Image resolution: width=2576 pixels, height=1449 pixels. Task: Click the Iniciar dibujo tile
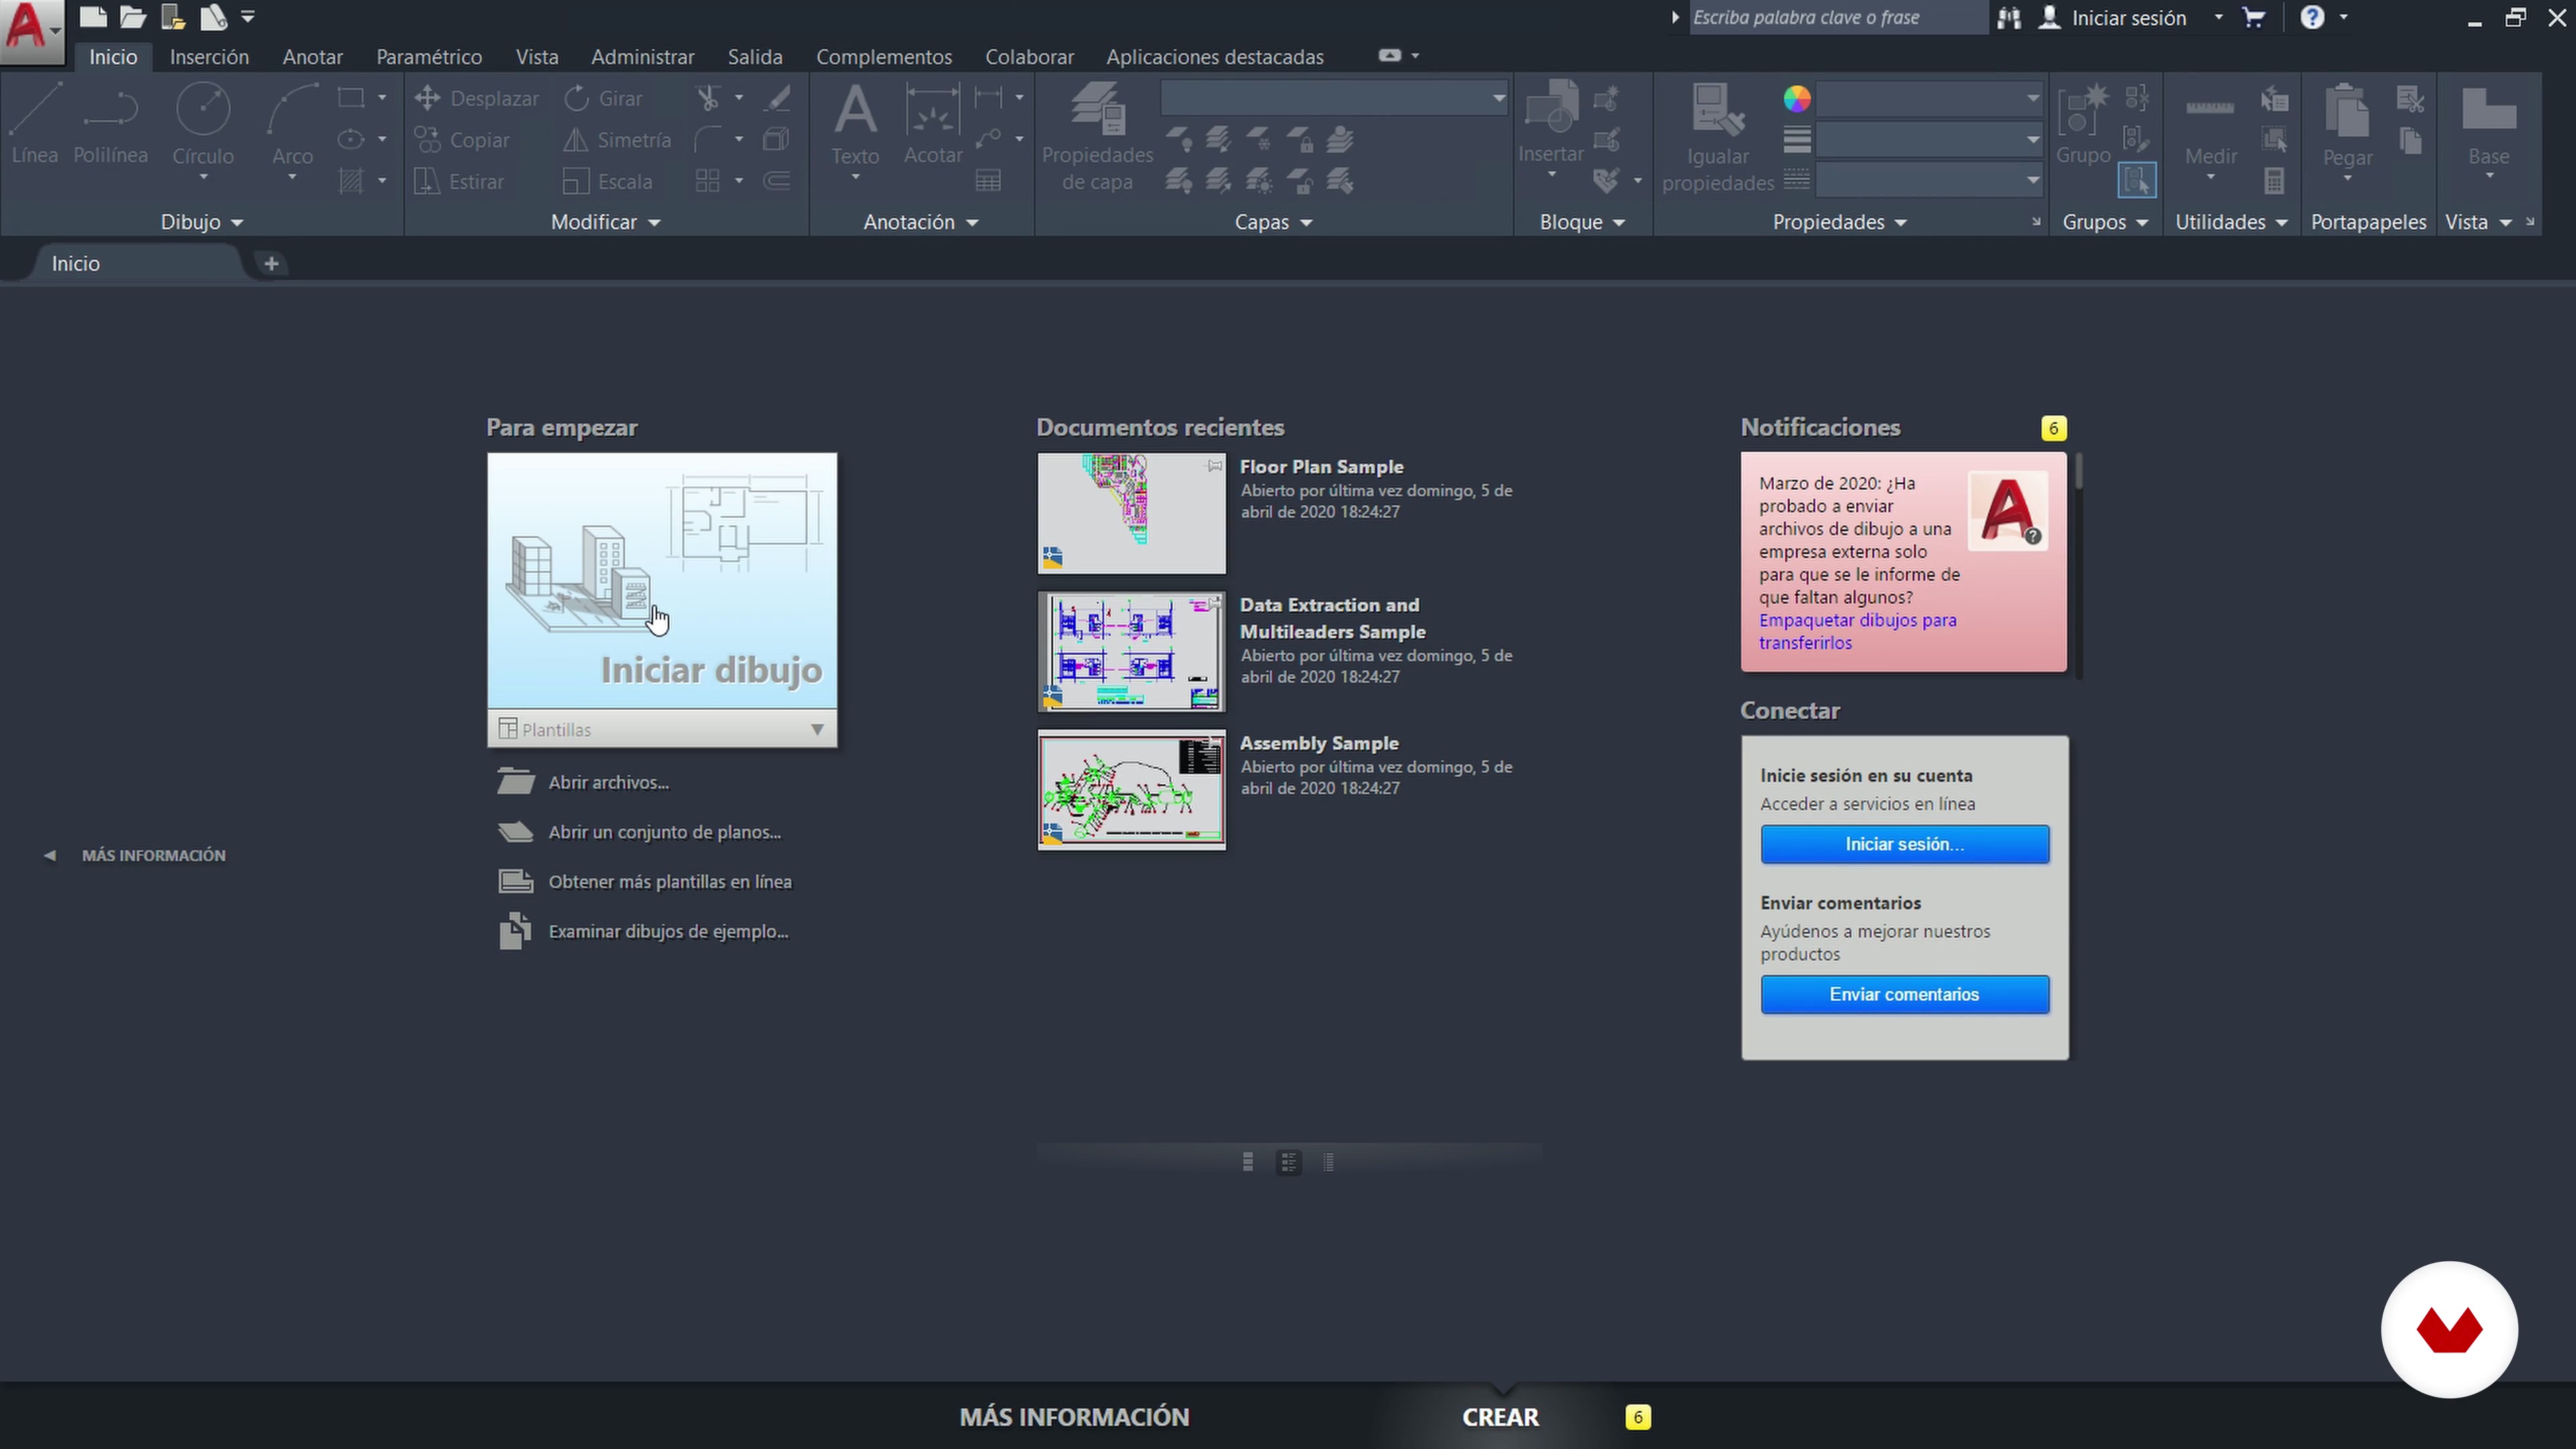point(662,581)
